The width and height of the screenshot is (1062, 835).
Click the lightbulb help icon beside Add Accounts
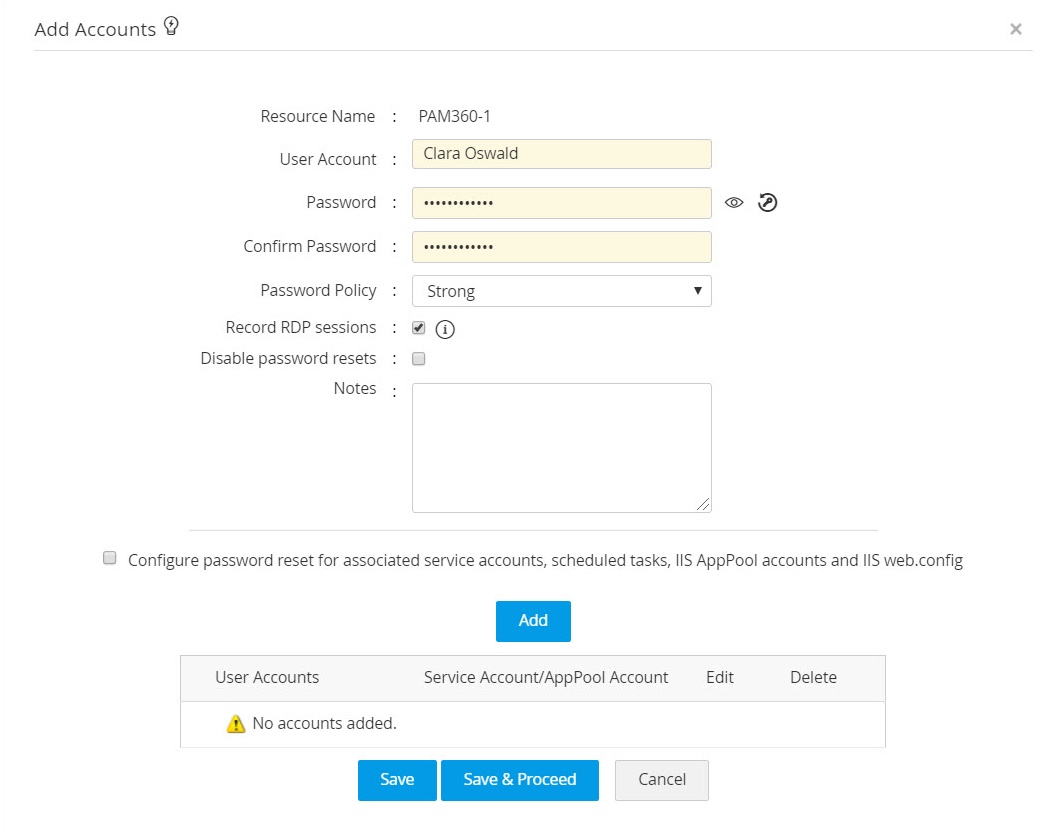tap(171, 27)
